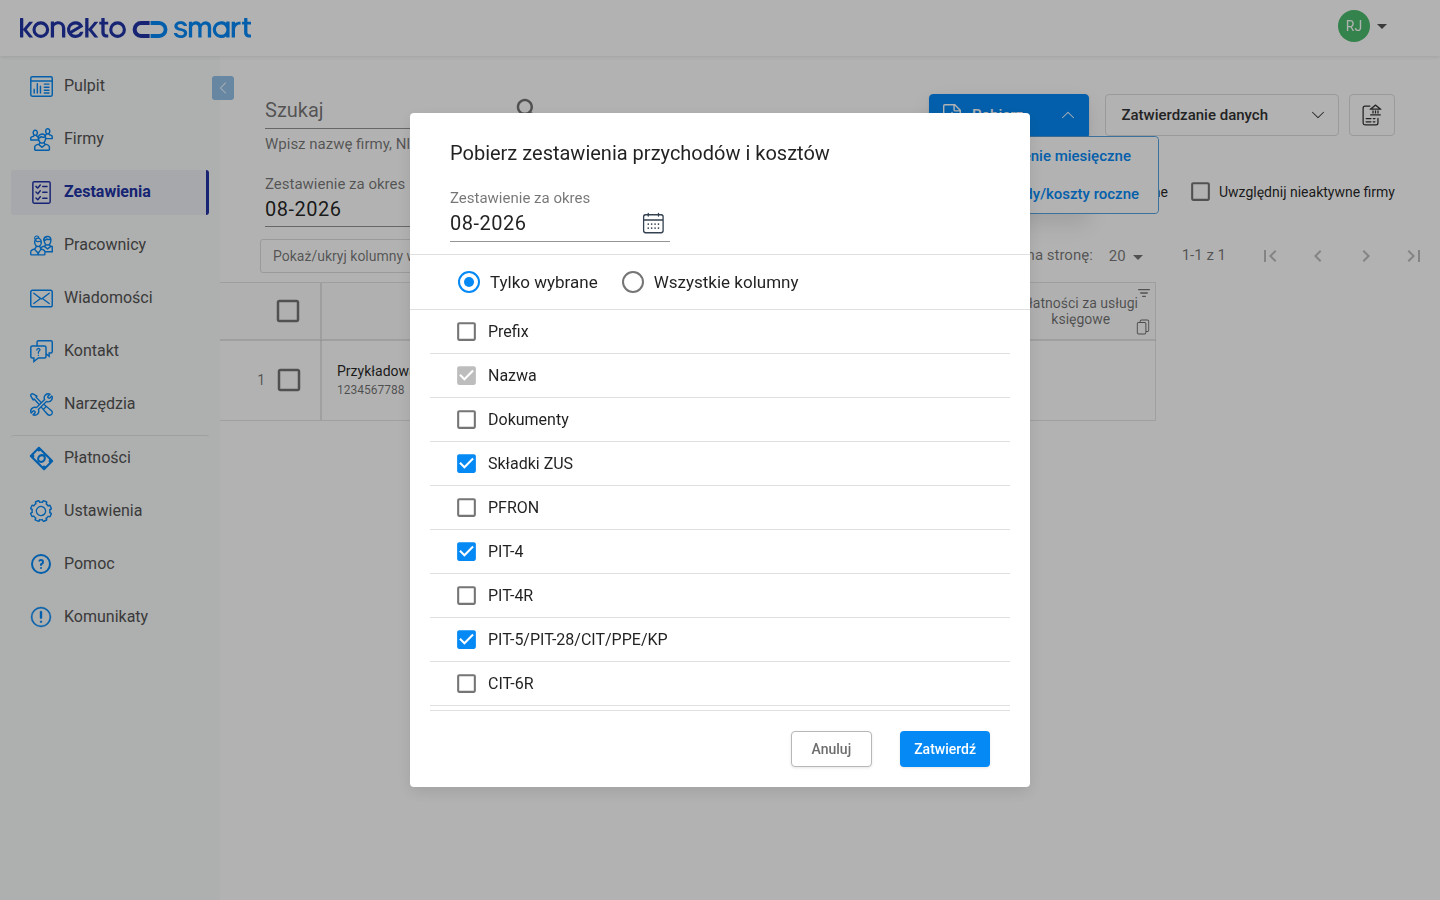Expand the rows-per-page dropdown showing 20
The width and height of the screenshot is (1440, 900).
1126,256
